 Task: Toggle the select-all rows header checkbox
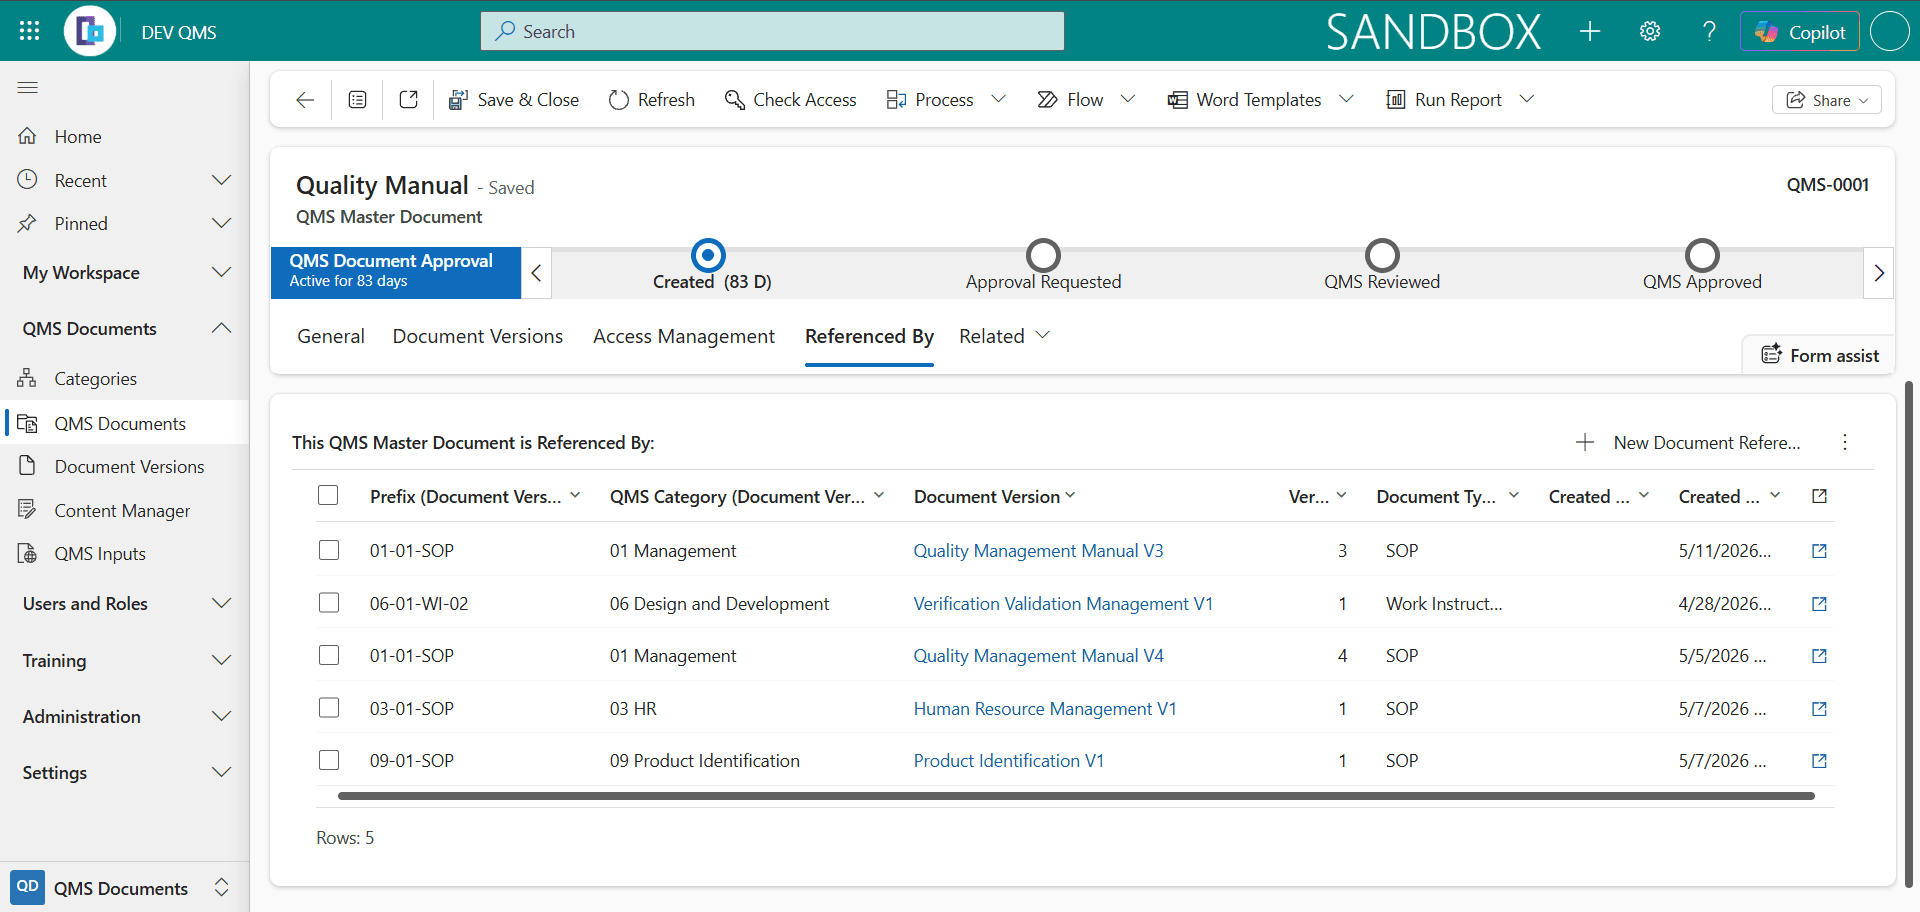tap(328, 495)
